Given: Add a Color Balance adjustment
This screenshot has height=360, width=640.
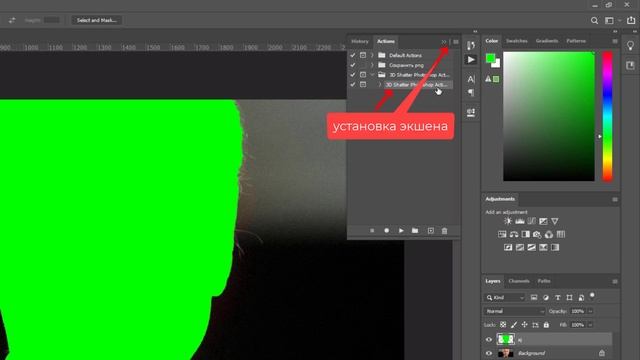Looking at the screenshot, I should tap(514, 234).
